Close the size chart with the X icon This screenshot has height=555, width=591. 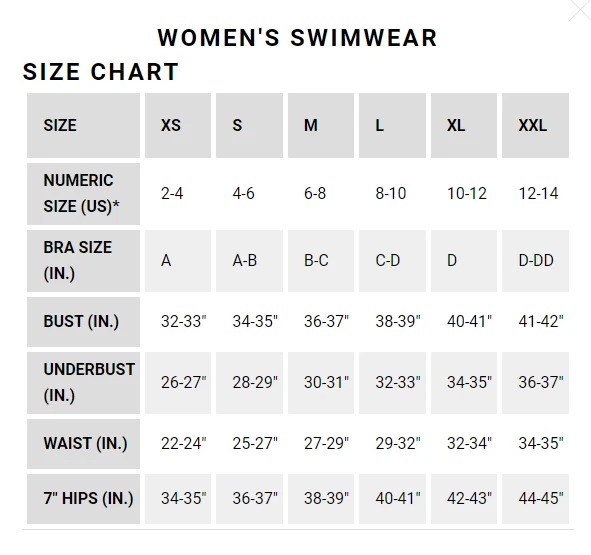[581, 9]
